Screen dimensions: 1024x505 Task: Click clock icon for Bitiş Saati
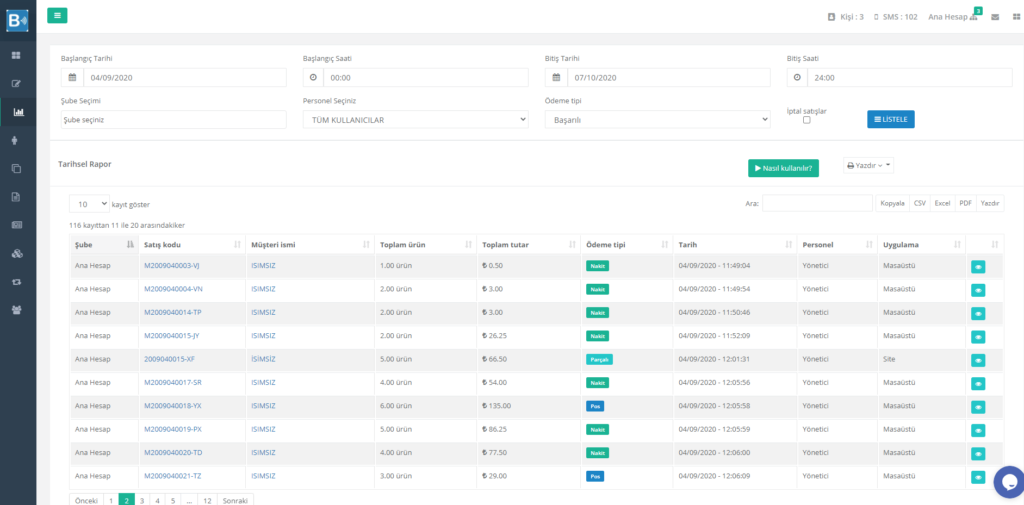tap(797, 78)
